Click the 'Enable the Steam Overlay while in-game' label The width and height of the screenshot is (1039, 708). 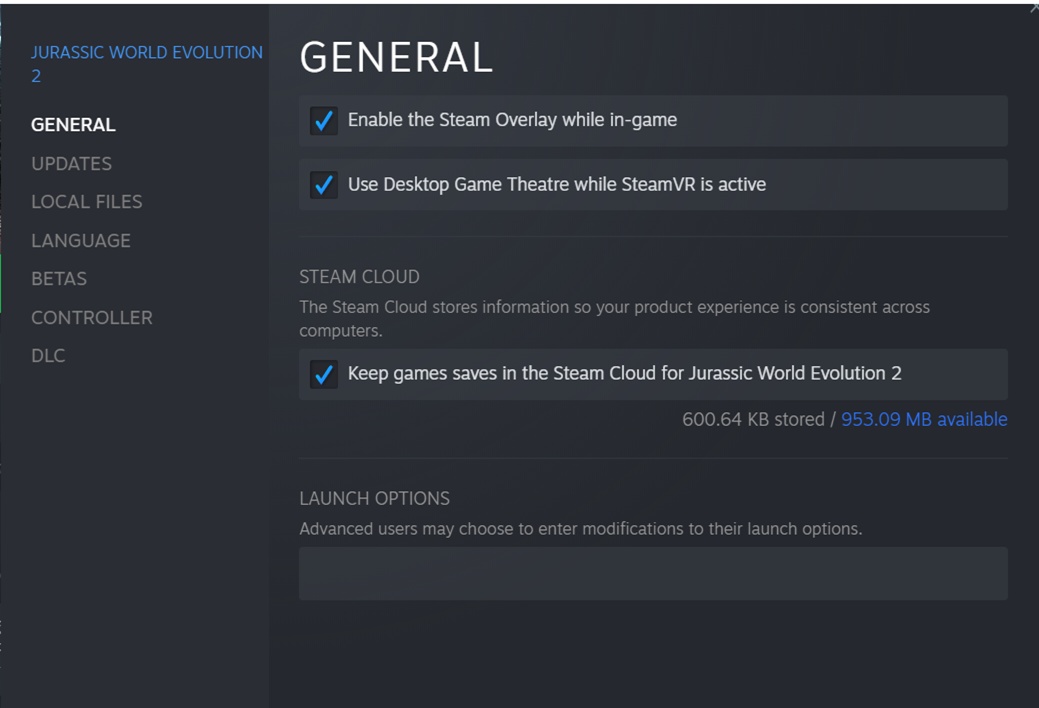pos(512,120)
